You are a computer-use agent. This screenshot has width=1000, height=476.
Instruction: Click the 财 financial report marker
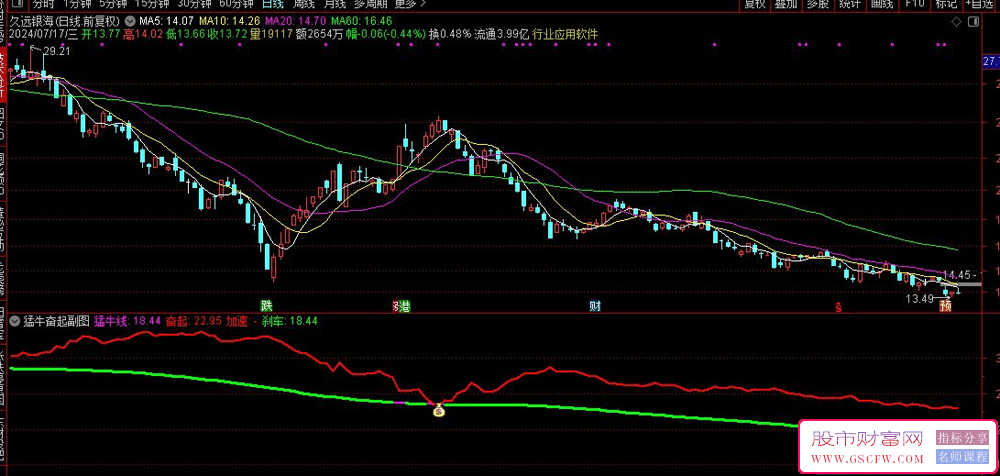[x=594, y=305]
